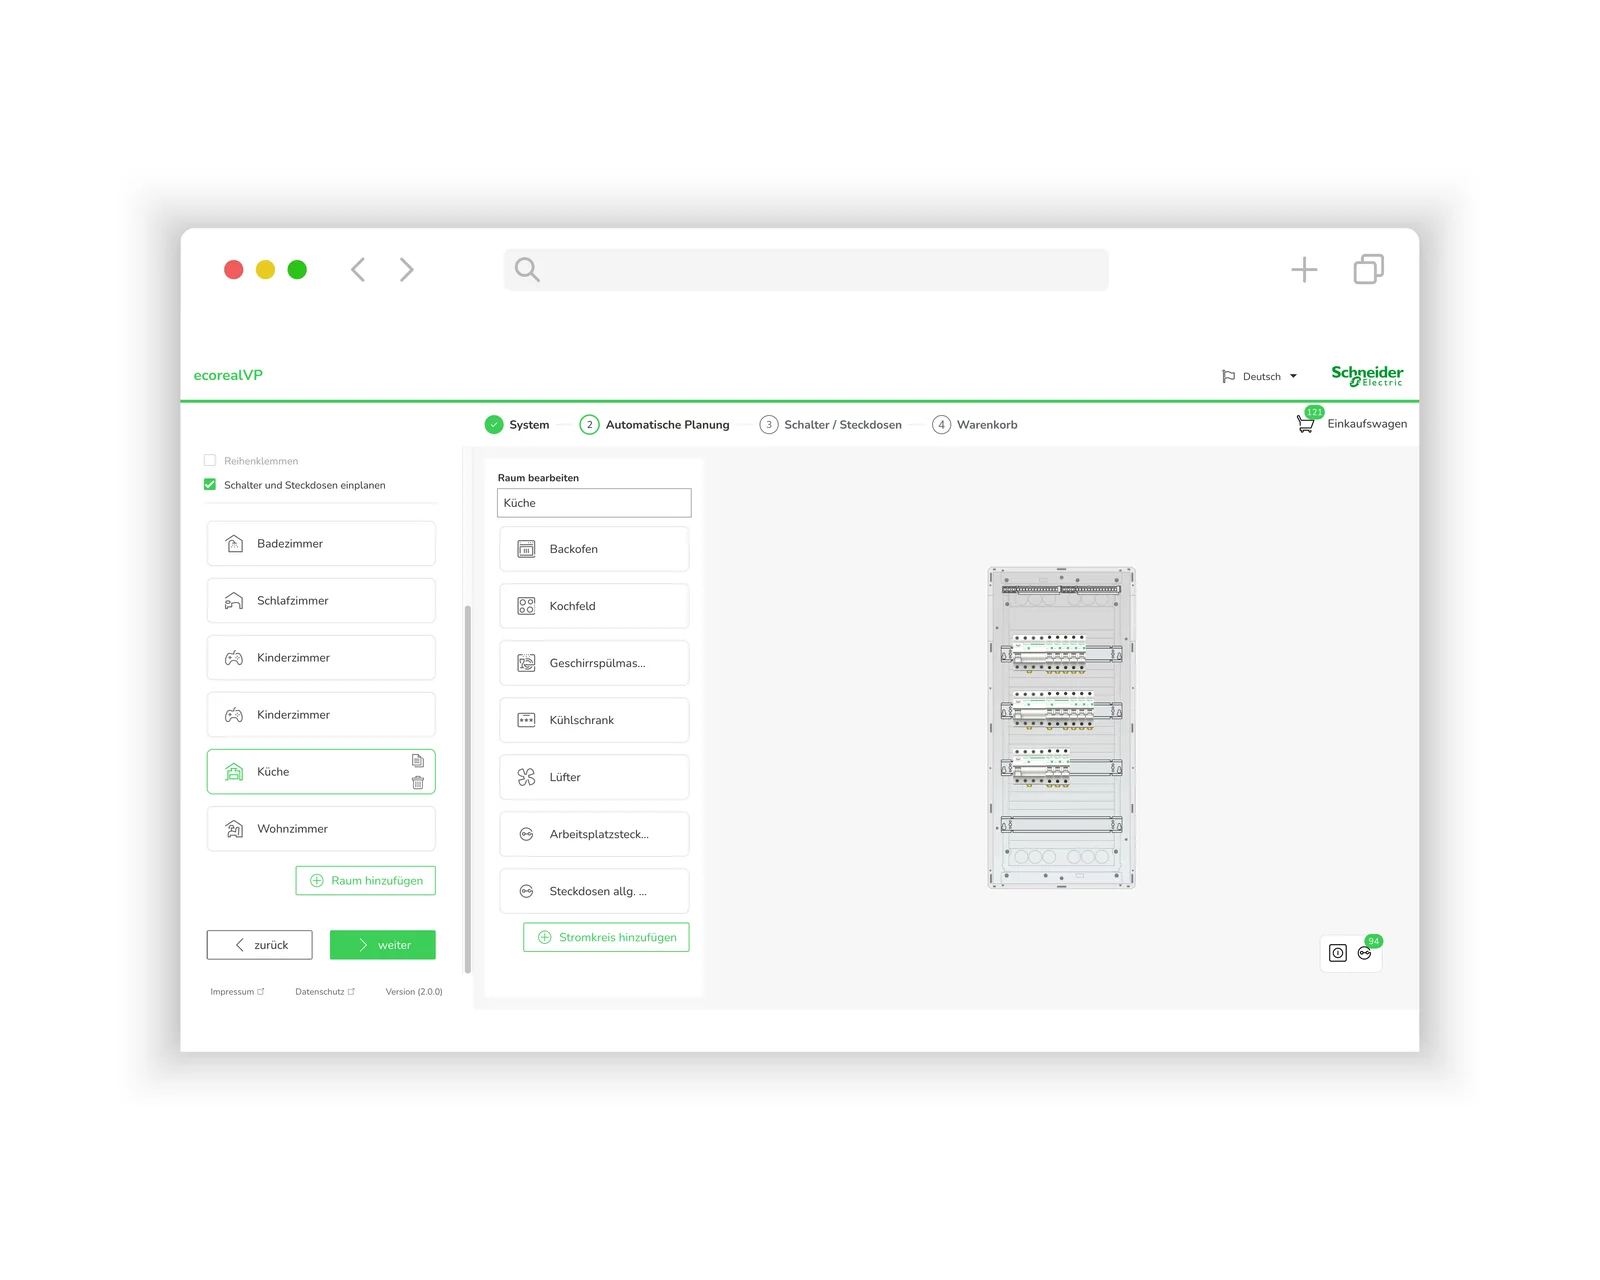Go to the System step
Image resolution: width=1600 pixels, height=1280 pixels.
(517, 425)
